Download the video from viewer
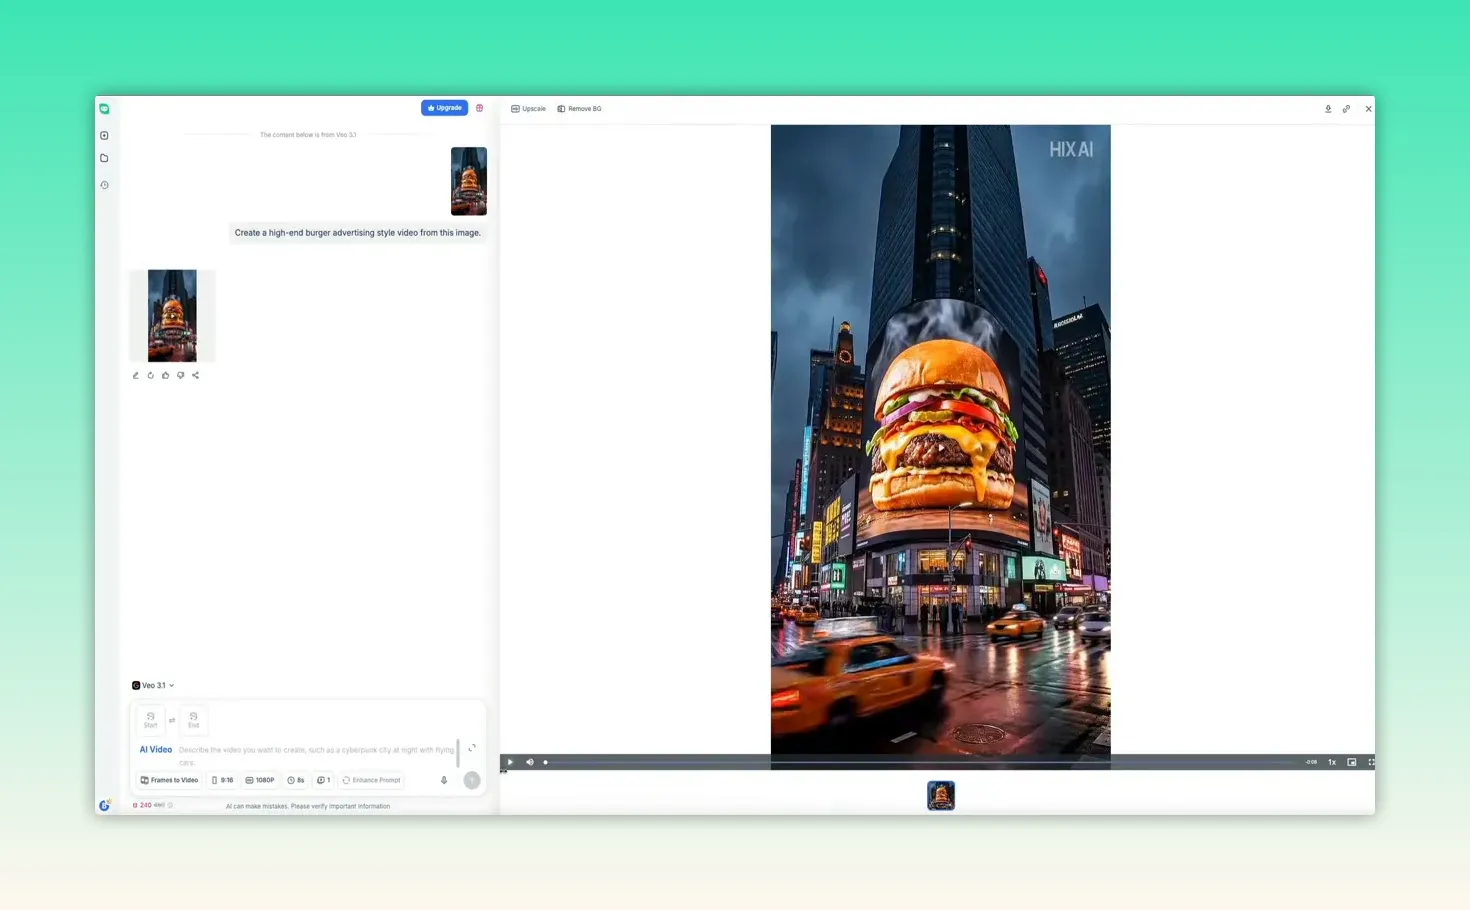The width and height of the screenshot is (1470, 910). [x=1328, y=109]
